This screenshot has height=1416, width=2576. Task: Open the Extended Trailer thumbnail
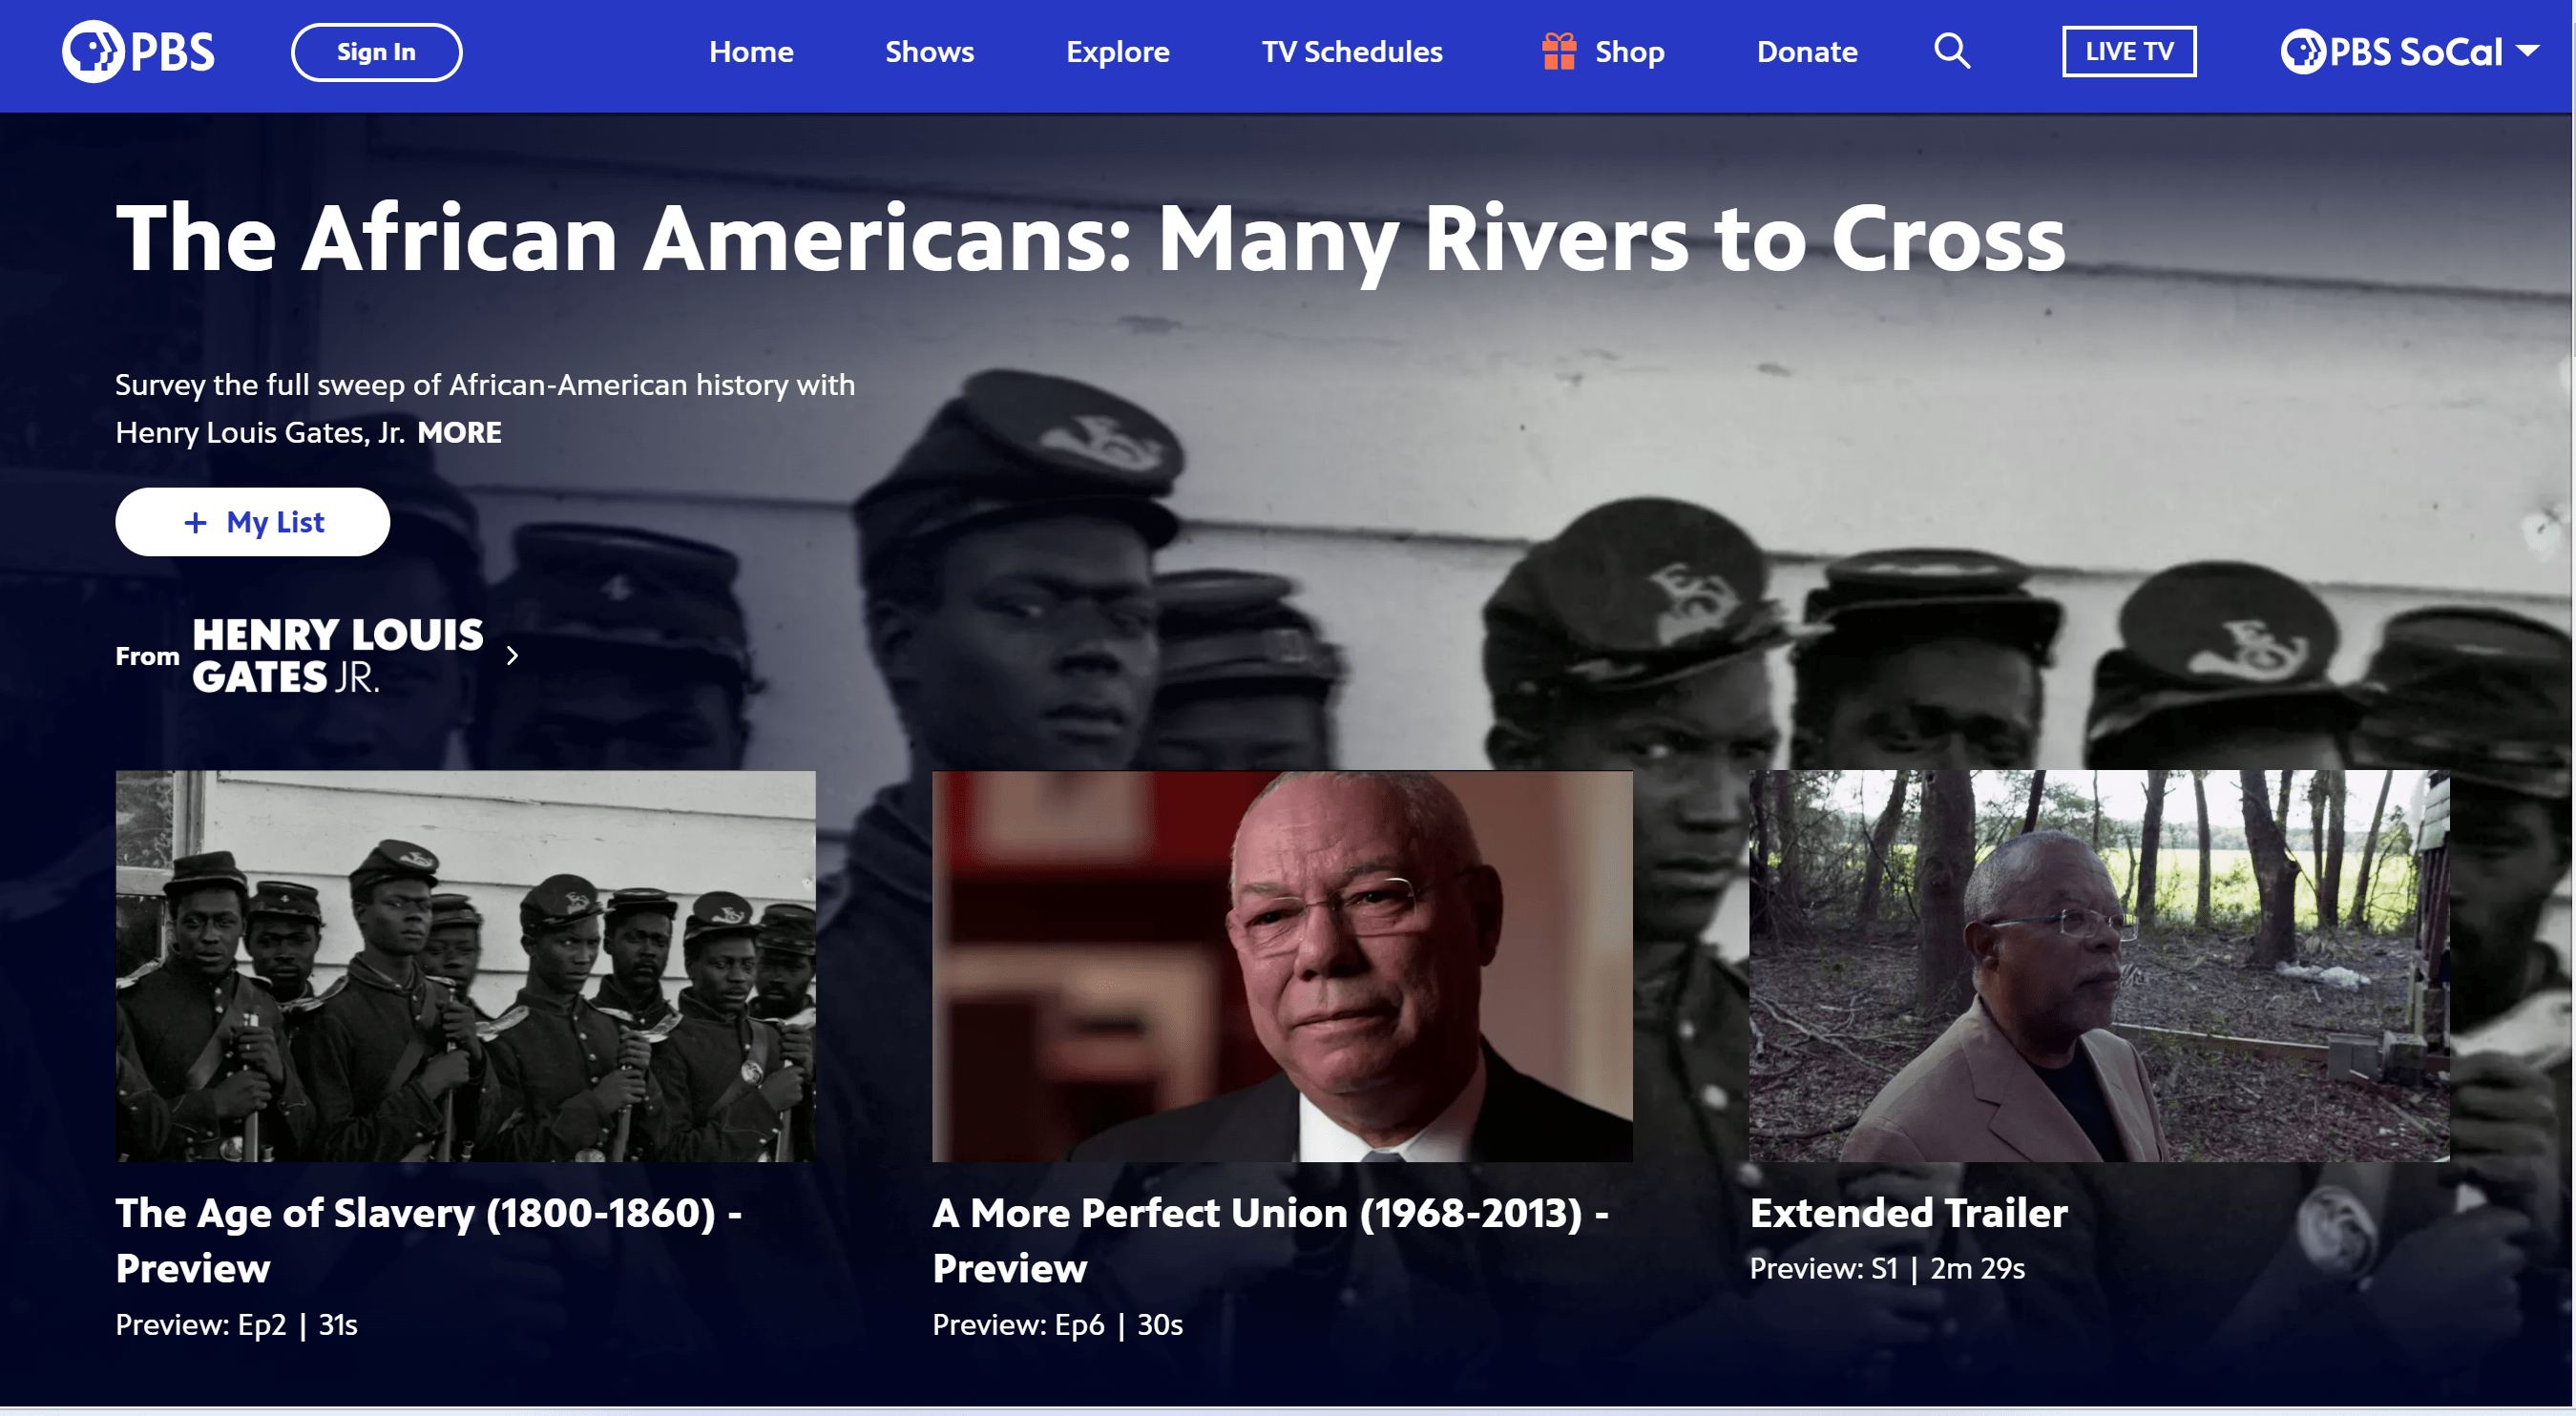2099,966
